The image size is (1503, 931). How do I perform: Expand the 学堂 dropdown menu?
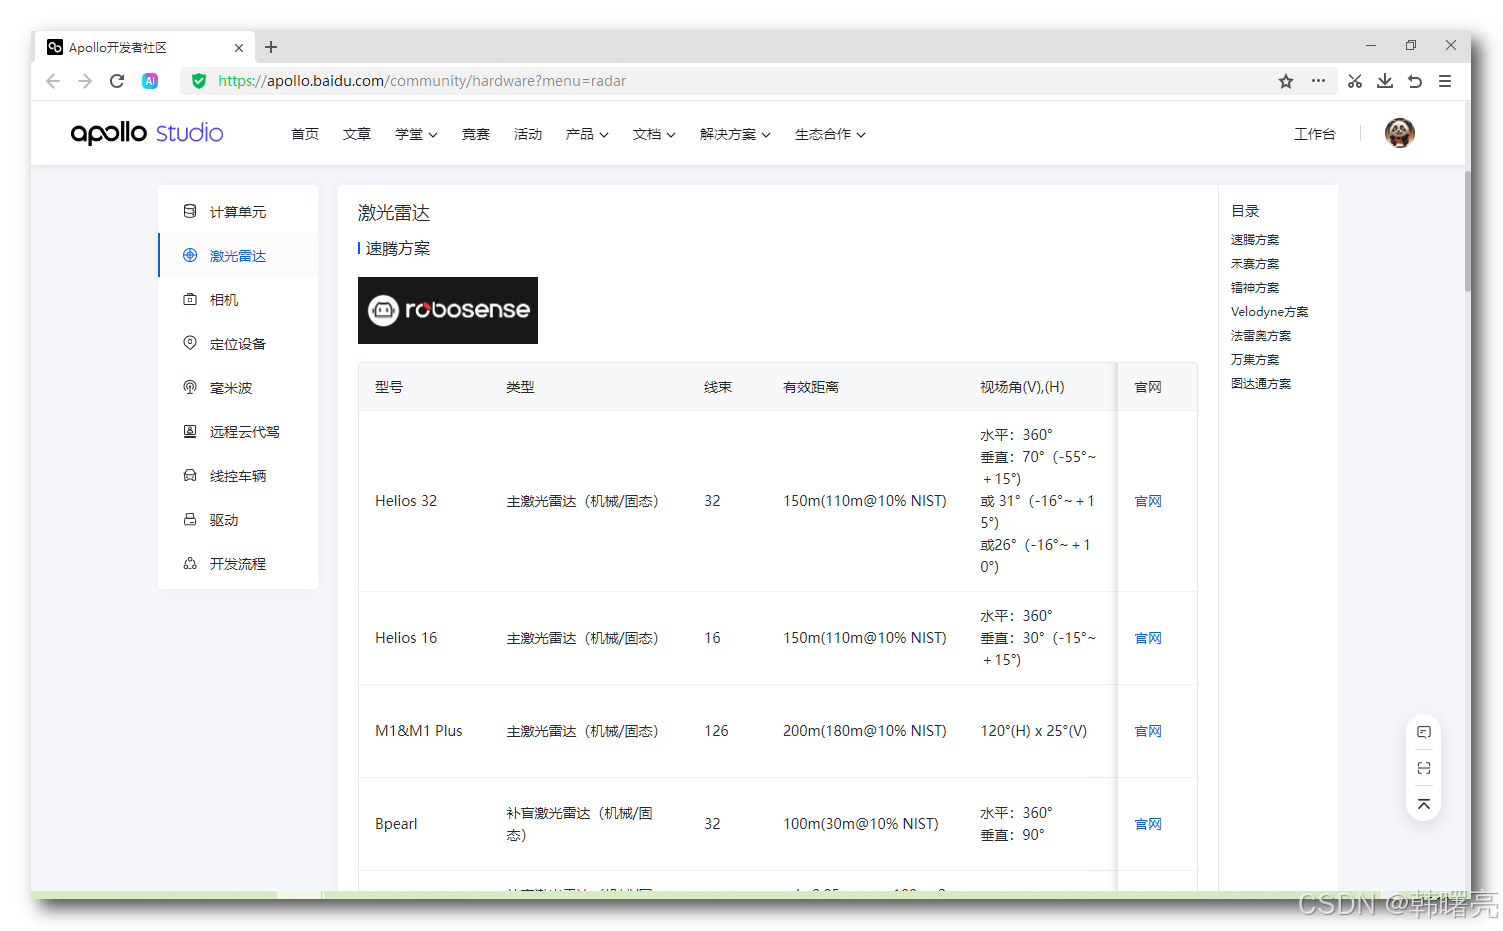(x=416, y=134)
